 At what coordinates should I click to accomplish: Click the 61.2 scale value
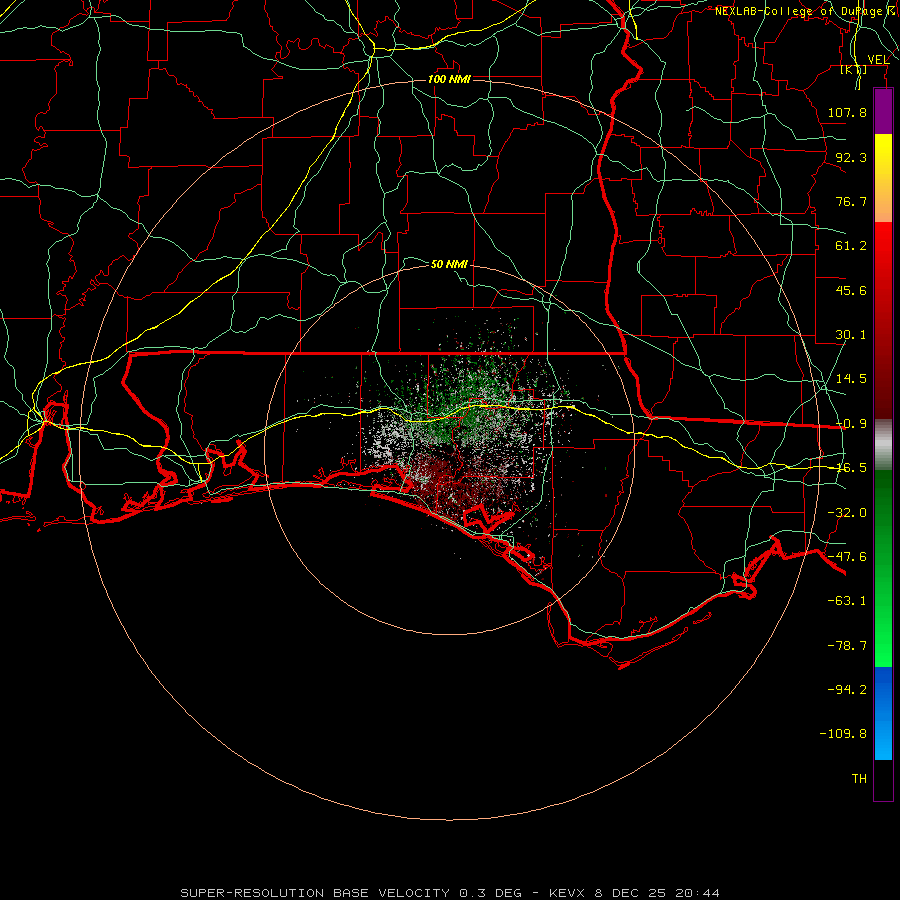(851, 246)
